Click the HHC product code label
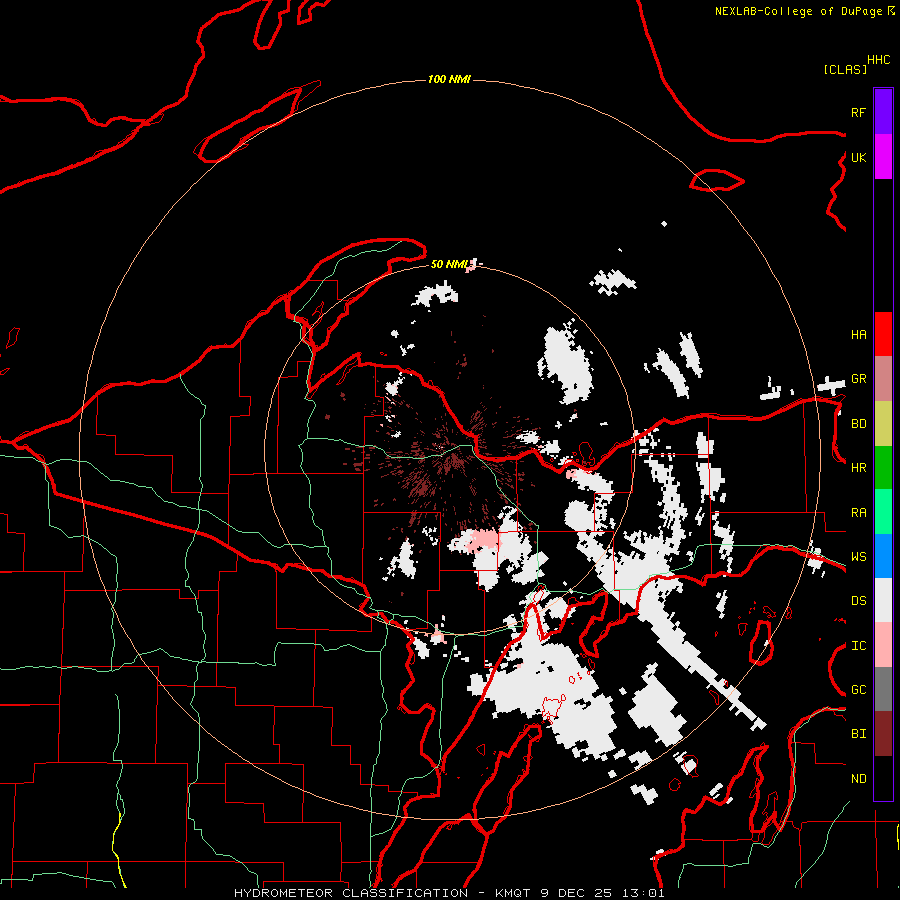The height and width of the screenshot is (900, 900). pyautogui.click(x=878, y=60)
